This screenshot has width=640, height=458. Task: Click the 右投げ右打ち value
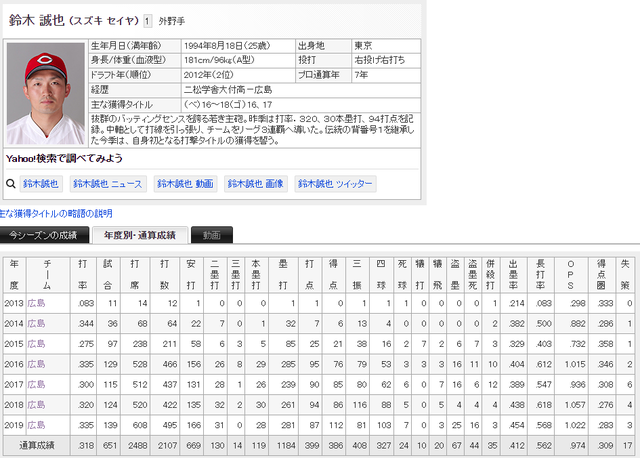pyautogui.click(x=380, y=60)
